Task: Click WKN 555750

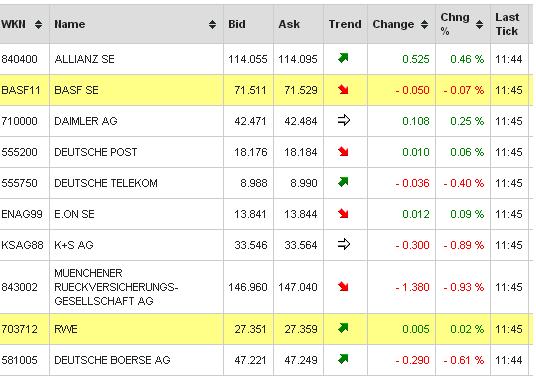Action: pos(19,183)
